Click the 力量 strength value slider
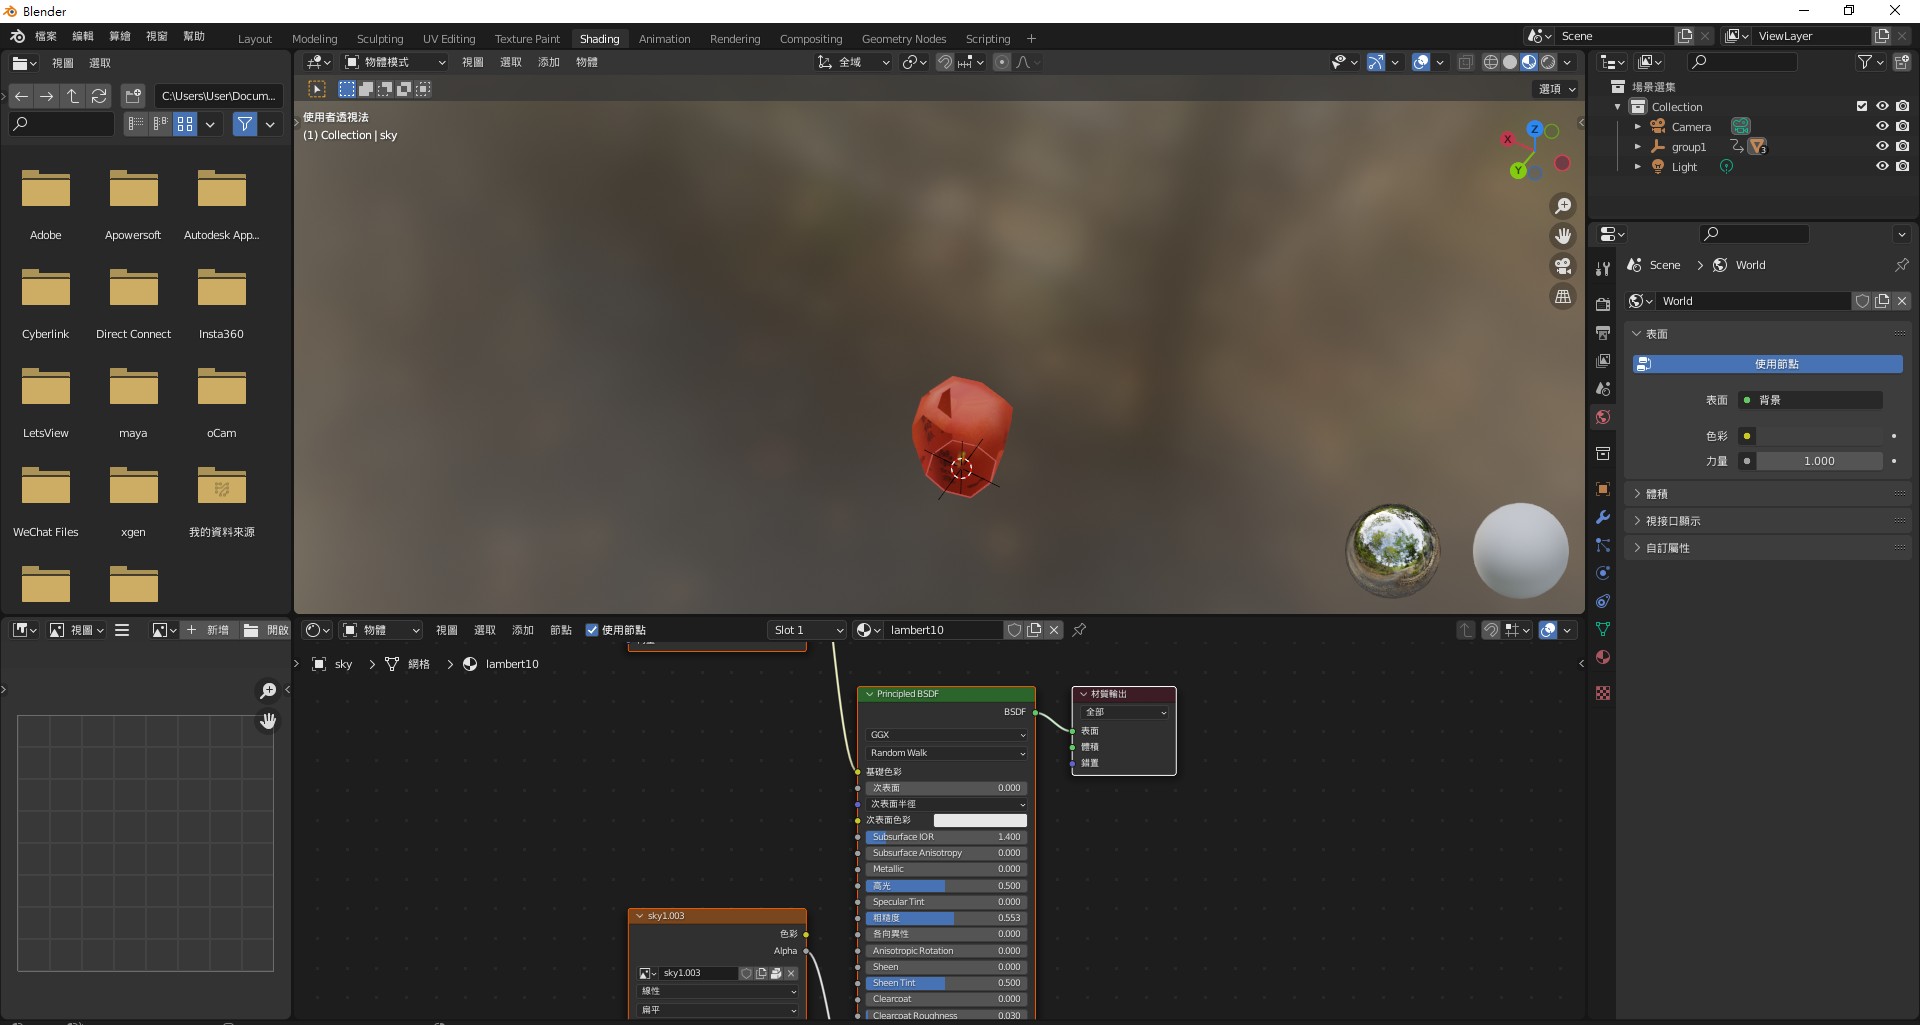The width and height of the screenshot is (1920, 1025). 1818,461
